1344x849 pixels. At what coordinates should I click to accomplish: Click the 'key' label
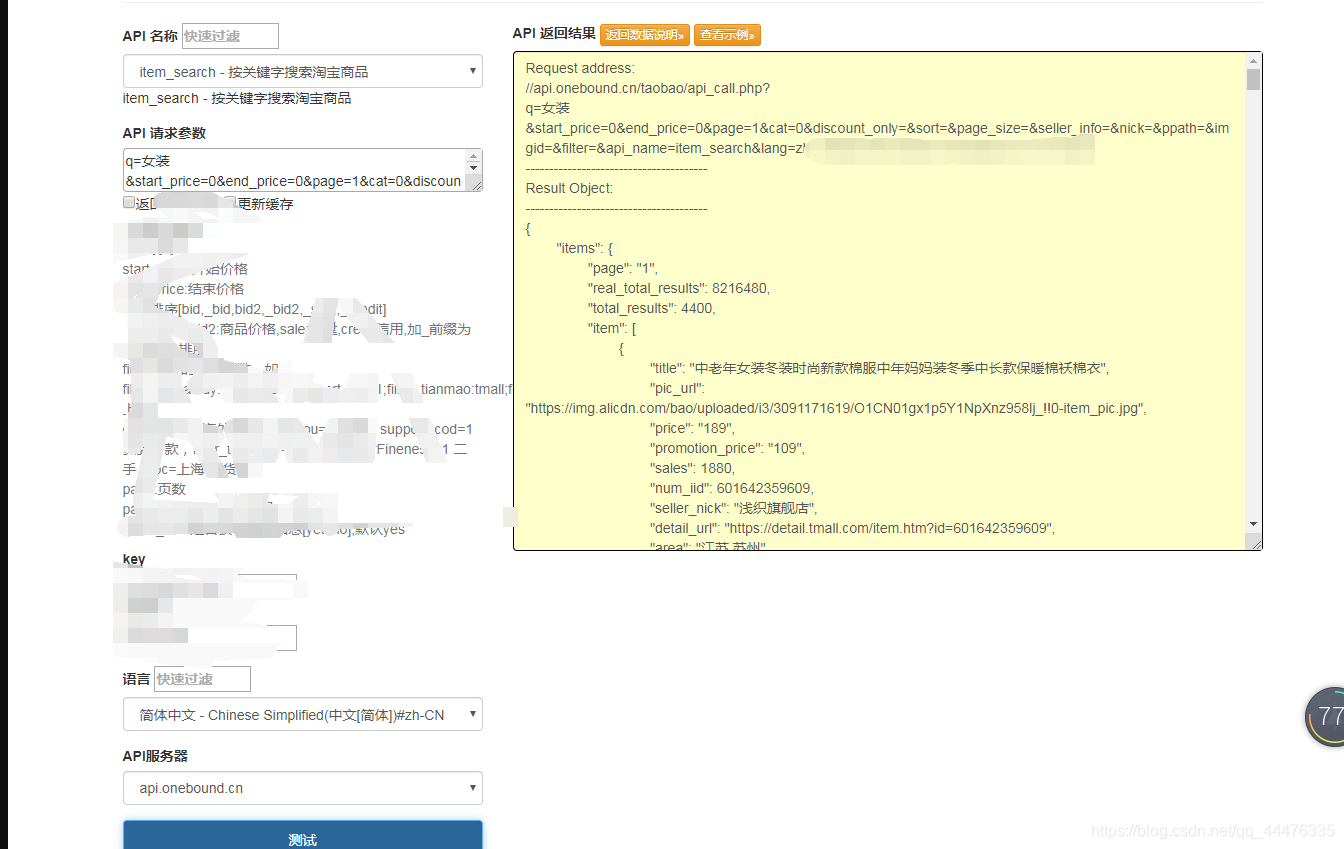tap(134, 559)
